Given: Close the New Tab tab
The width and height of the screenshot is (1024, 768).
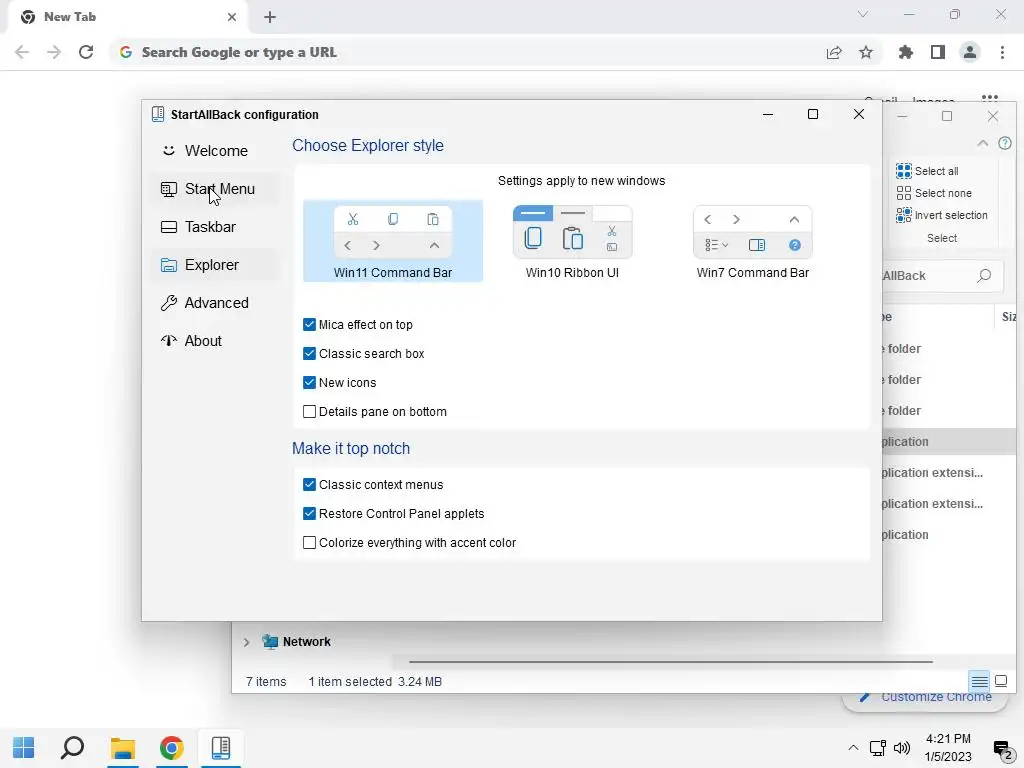Looking at the screenshot, I should click(x=232, y=17).
